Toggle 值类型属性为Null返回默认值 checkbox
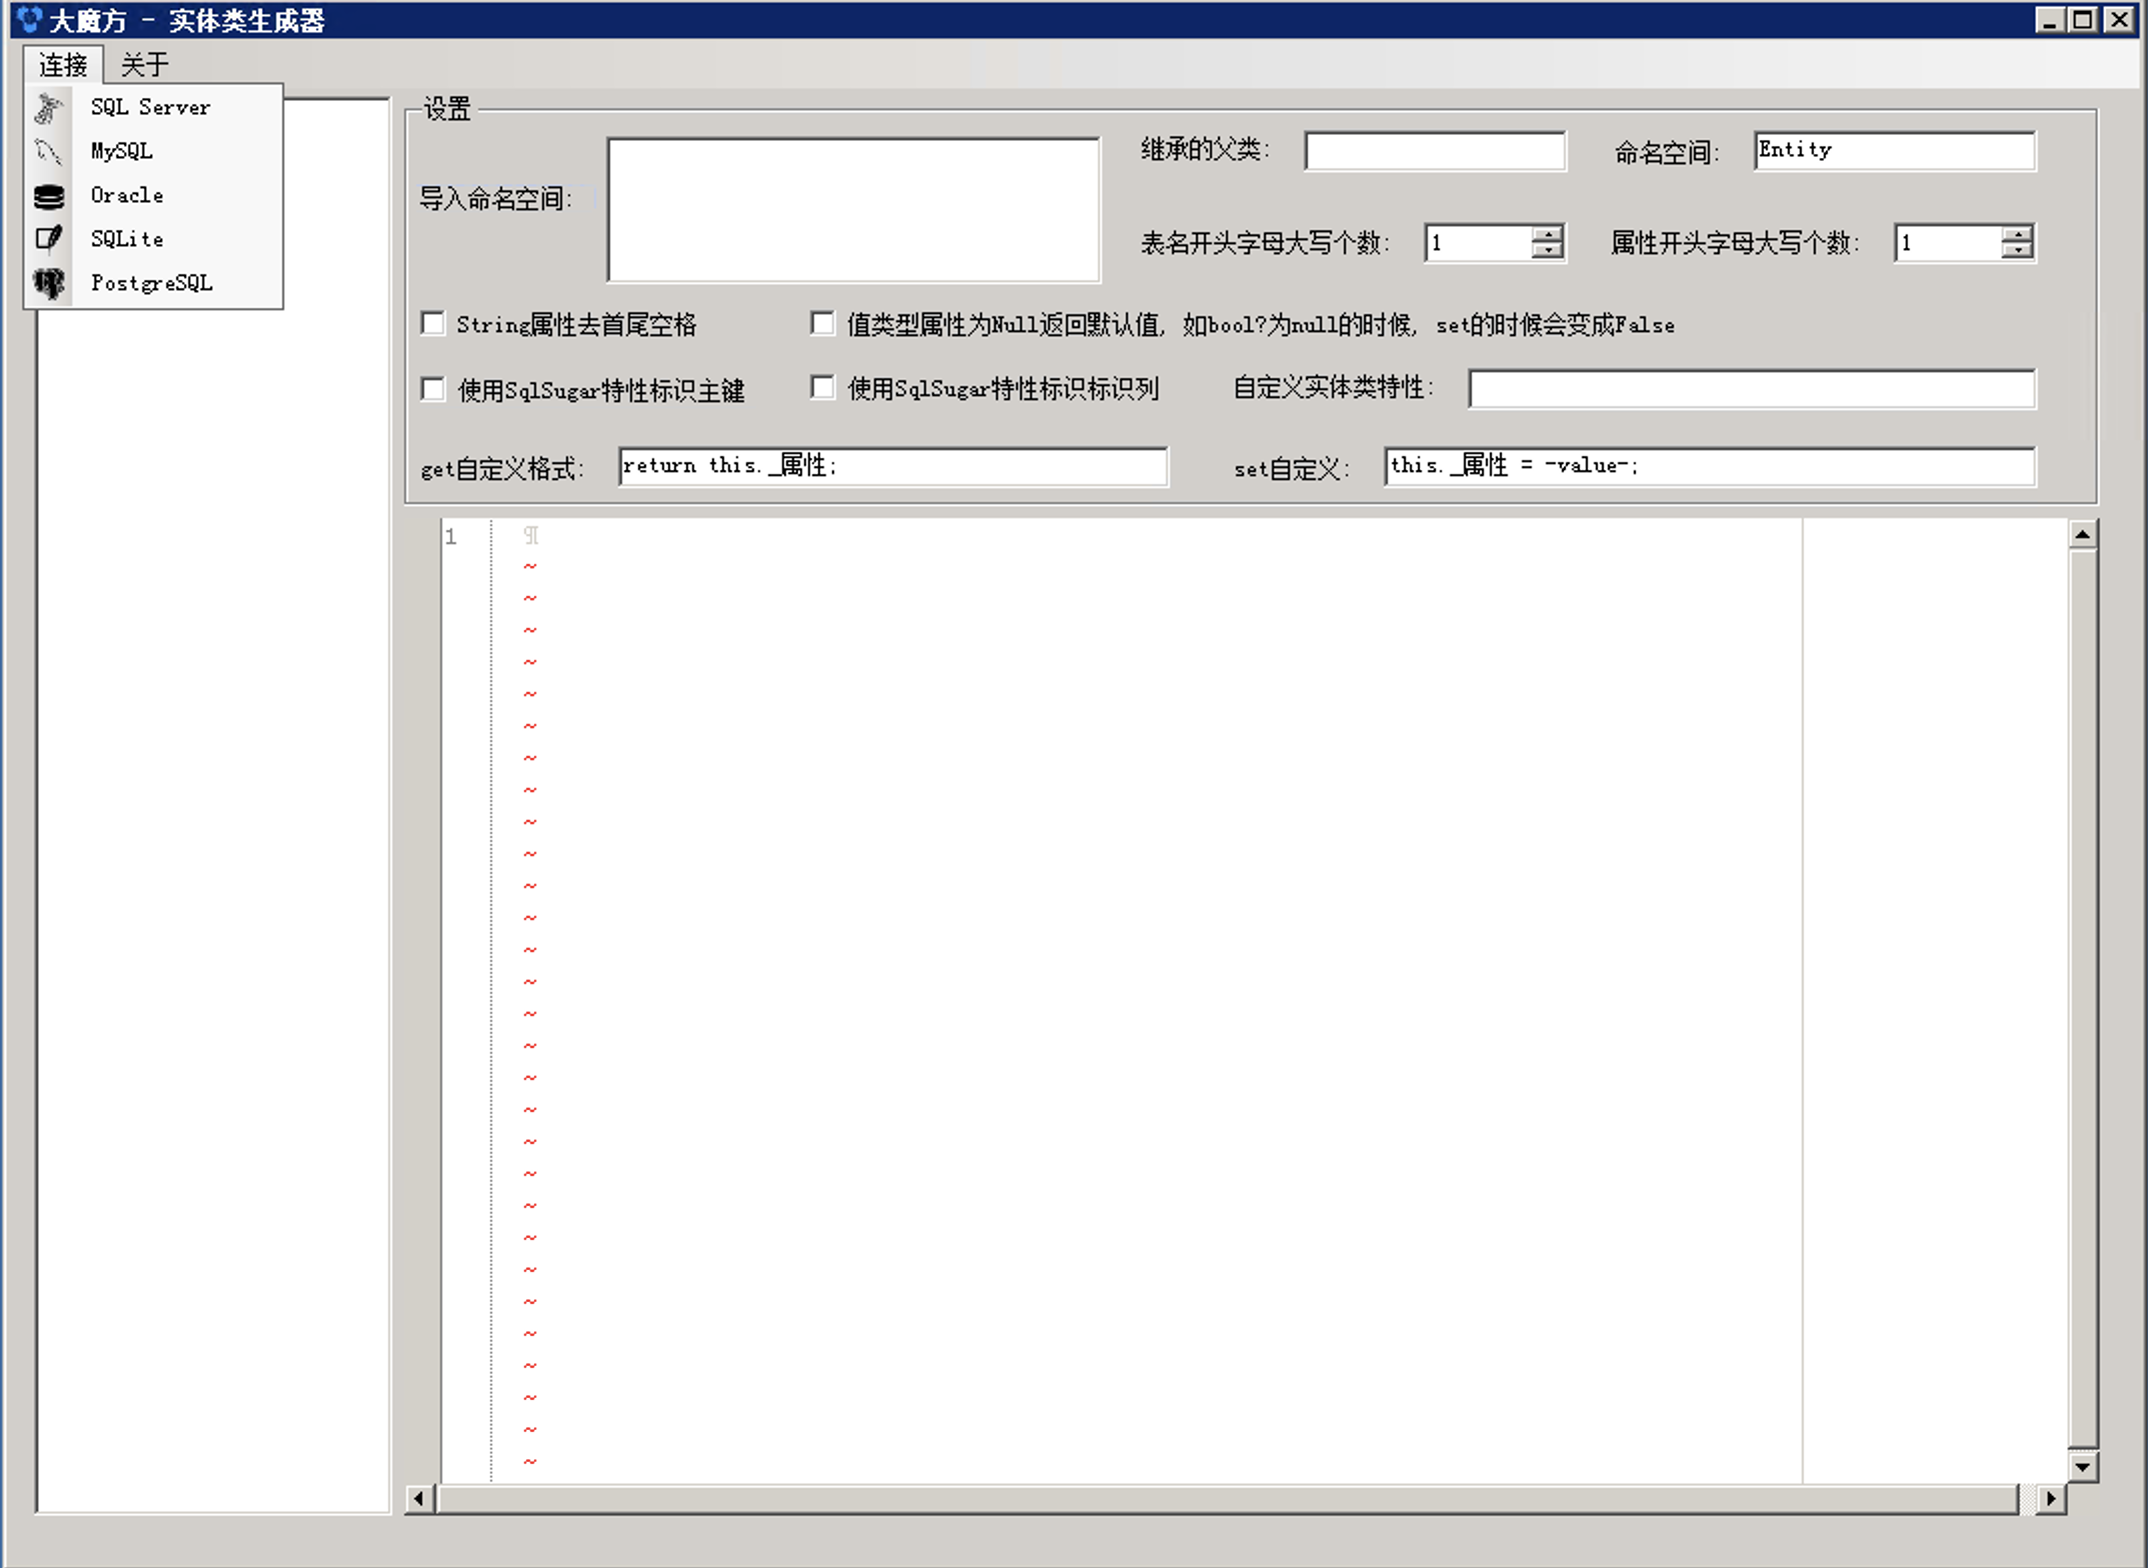The height and width of the screenshot is (1568, 2148). coord(824,325)
